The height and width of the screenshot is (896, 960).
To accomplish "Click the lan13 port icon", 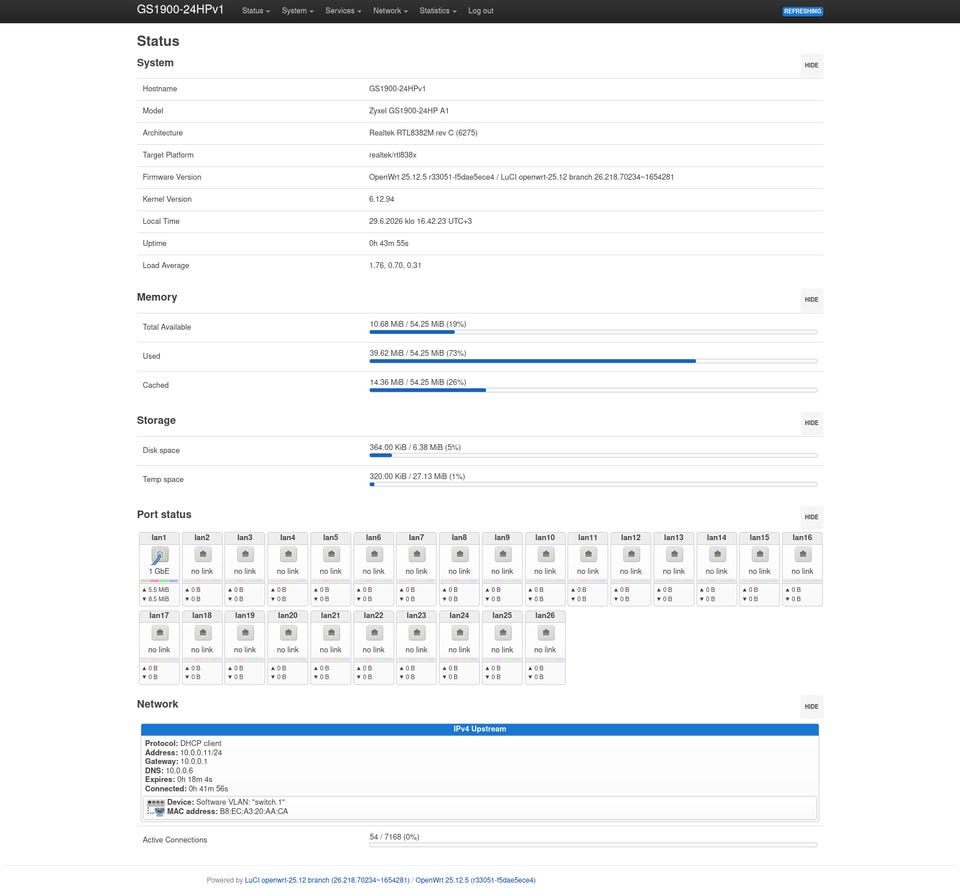I will [673, 554].
